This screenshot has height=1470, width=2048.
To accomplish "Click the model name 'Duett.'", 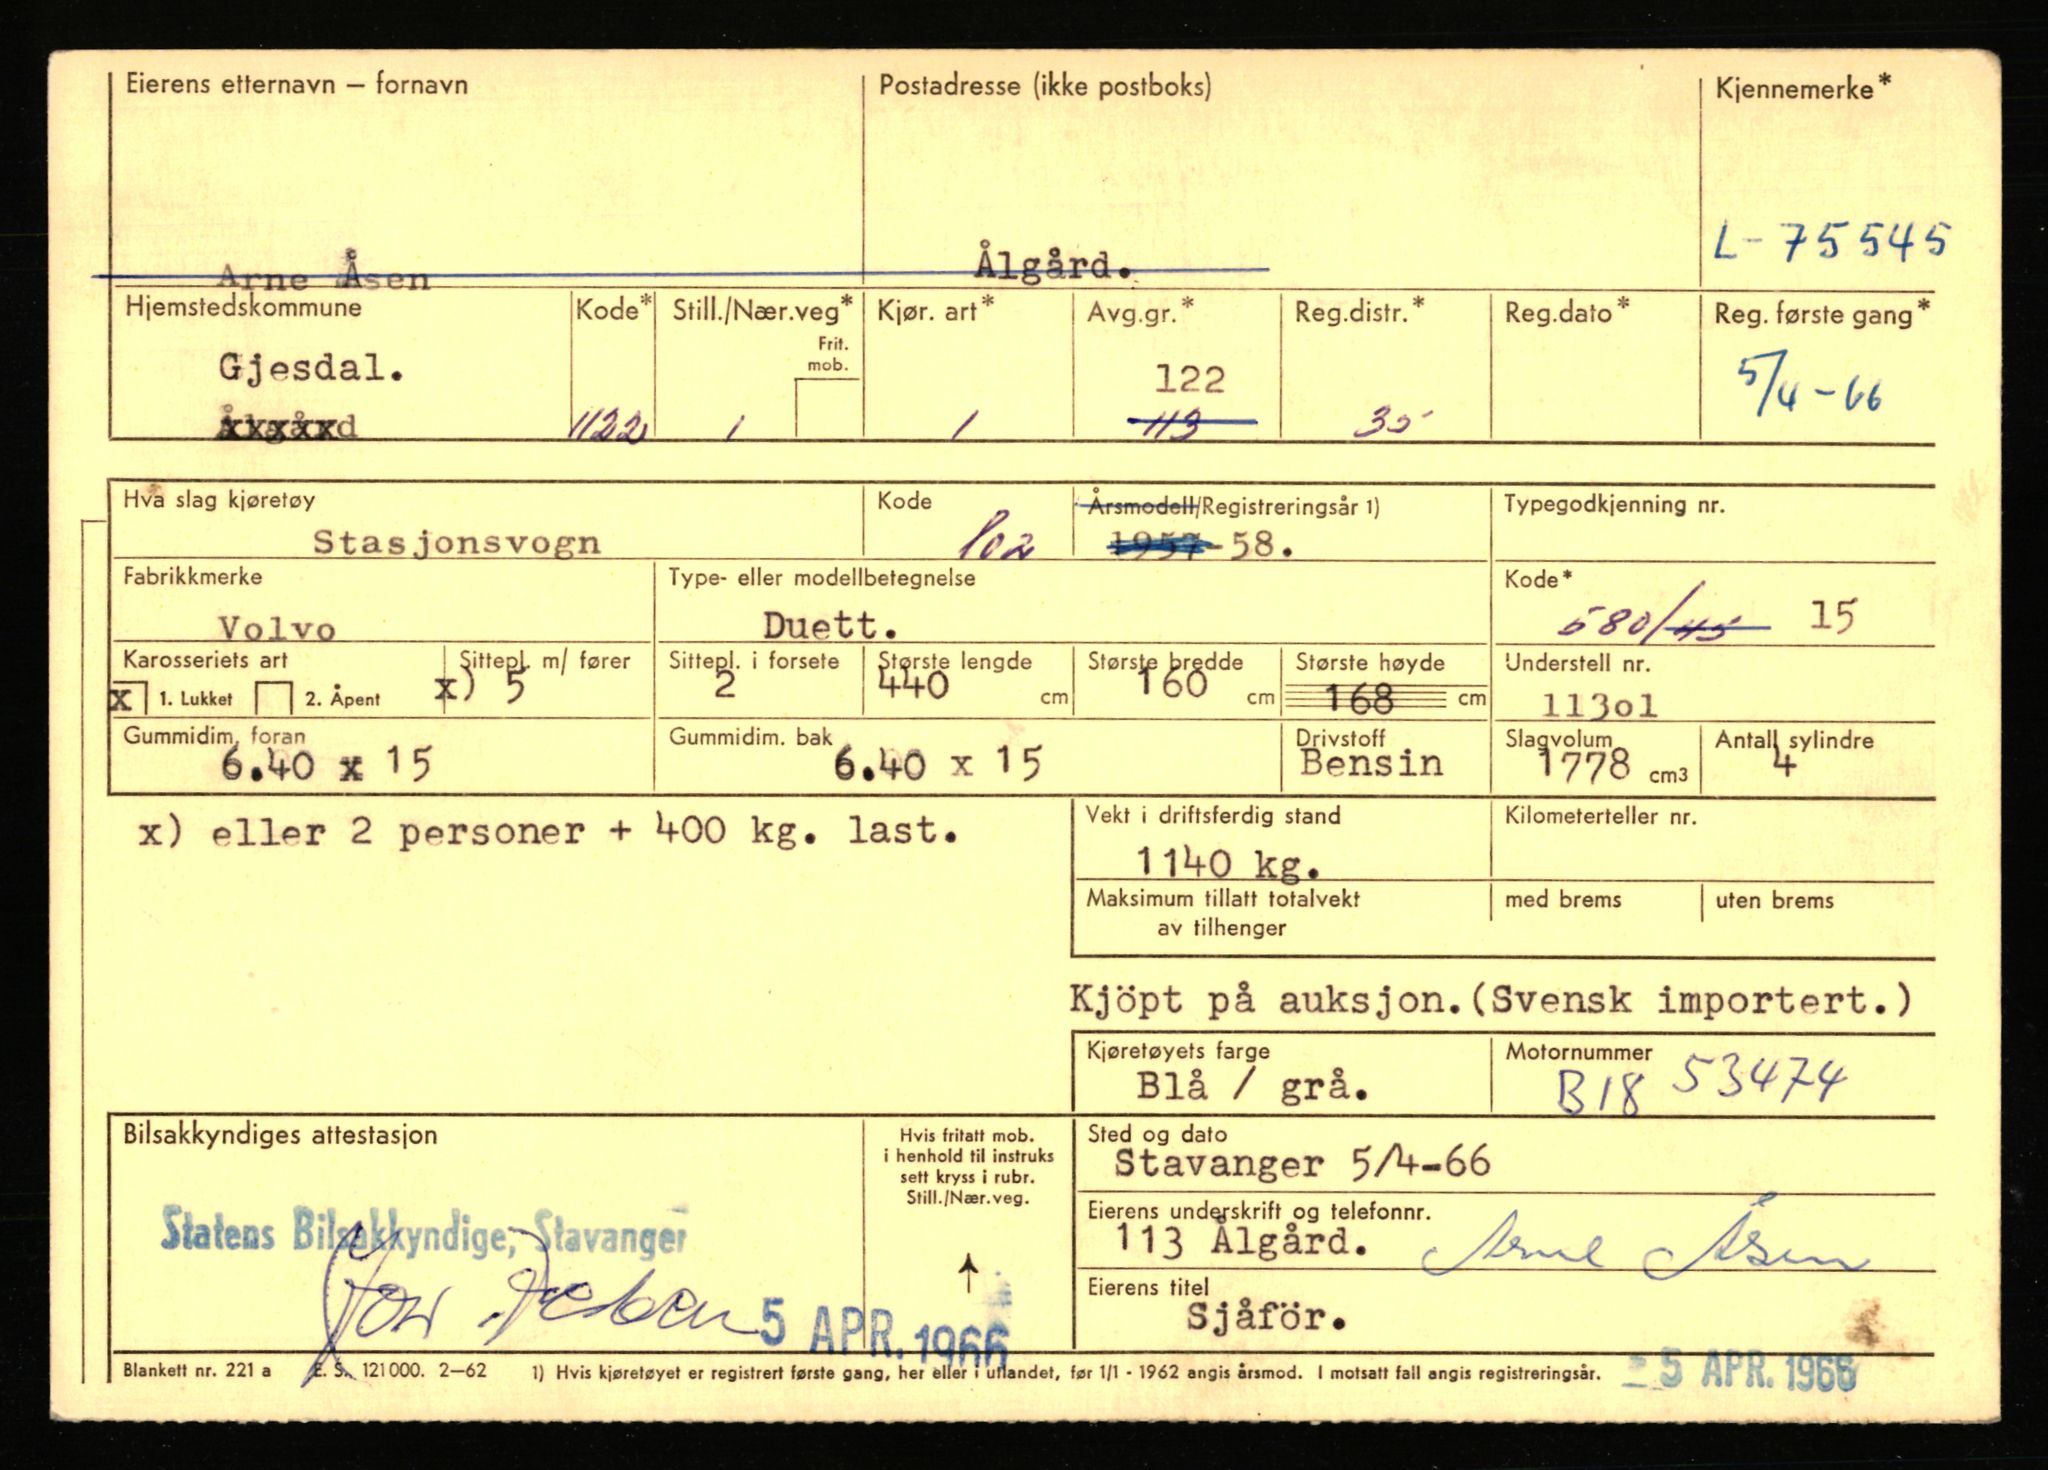I will [830, 625].
